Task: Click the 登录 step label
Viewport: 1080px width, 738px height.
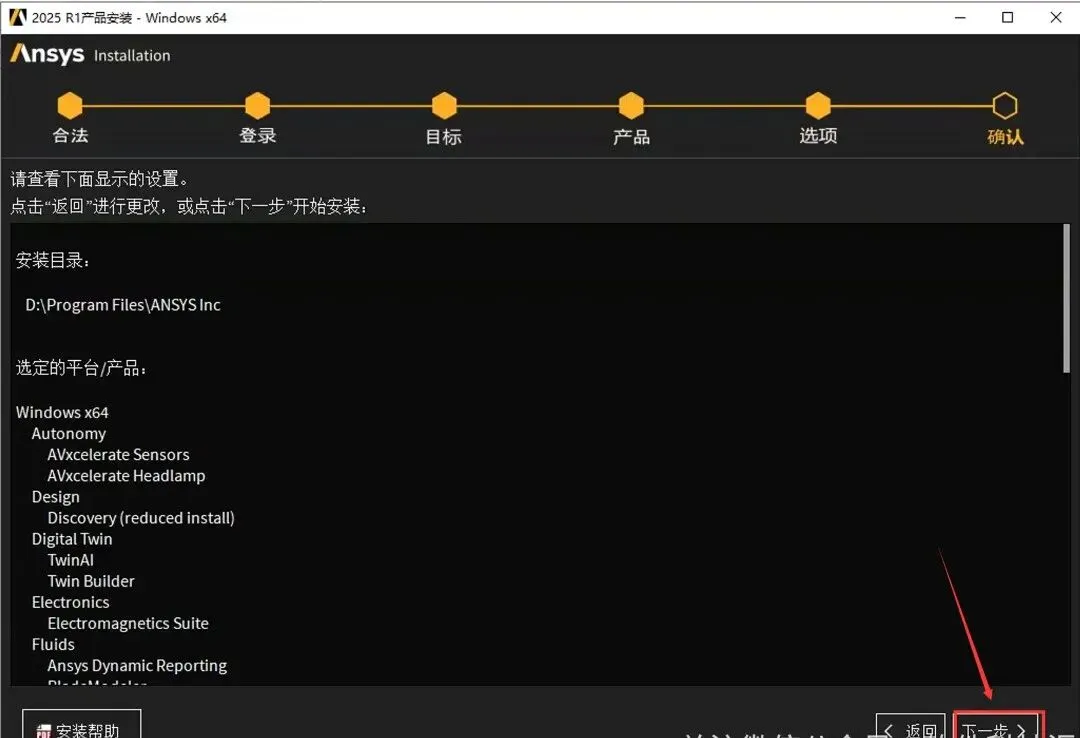Action: click(x=258, y=136)
